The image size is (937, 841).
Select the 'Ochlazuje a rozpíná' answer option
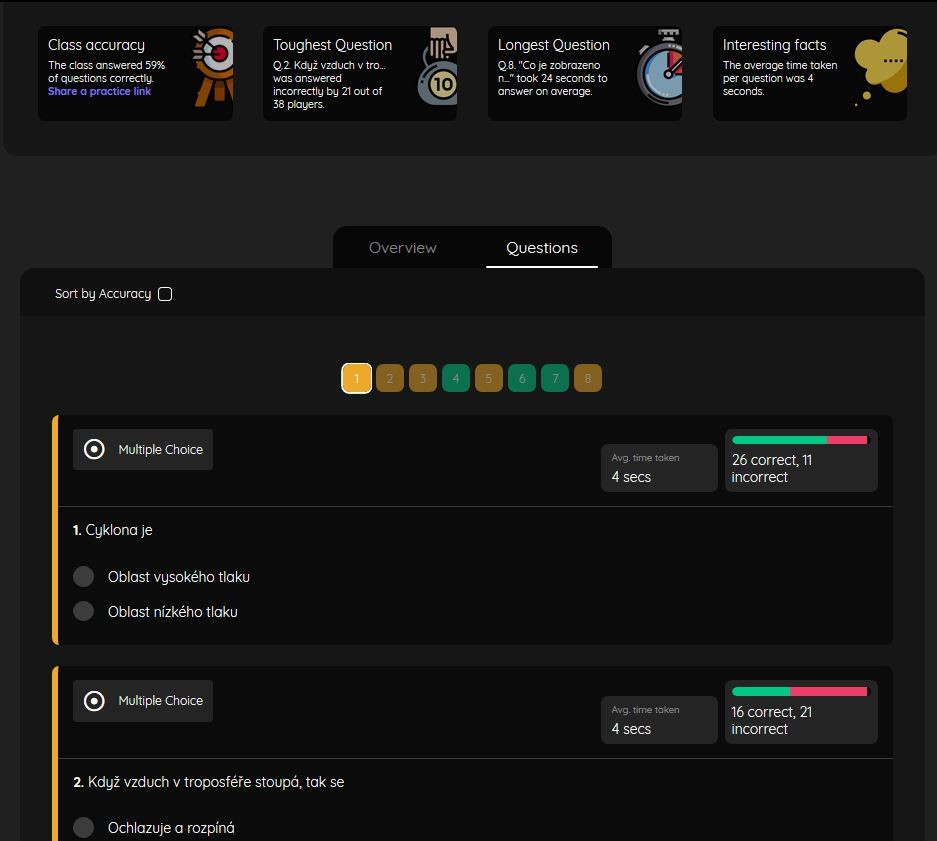click(x=84, y=828)
